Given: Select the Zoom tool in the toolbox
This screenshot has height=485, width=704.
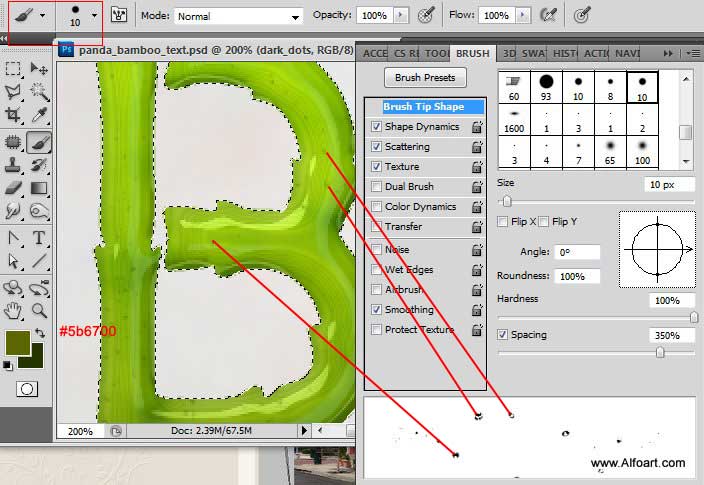Looking at the screenshot, I should tap(40, 311).
